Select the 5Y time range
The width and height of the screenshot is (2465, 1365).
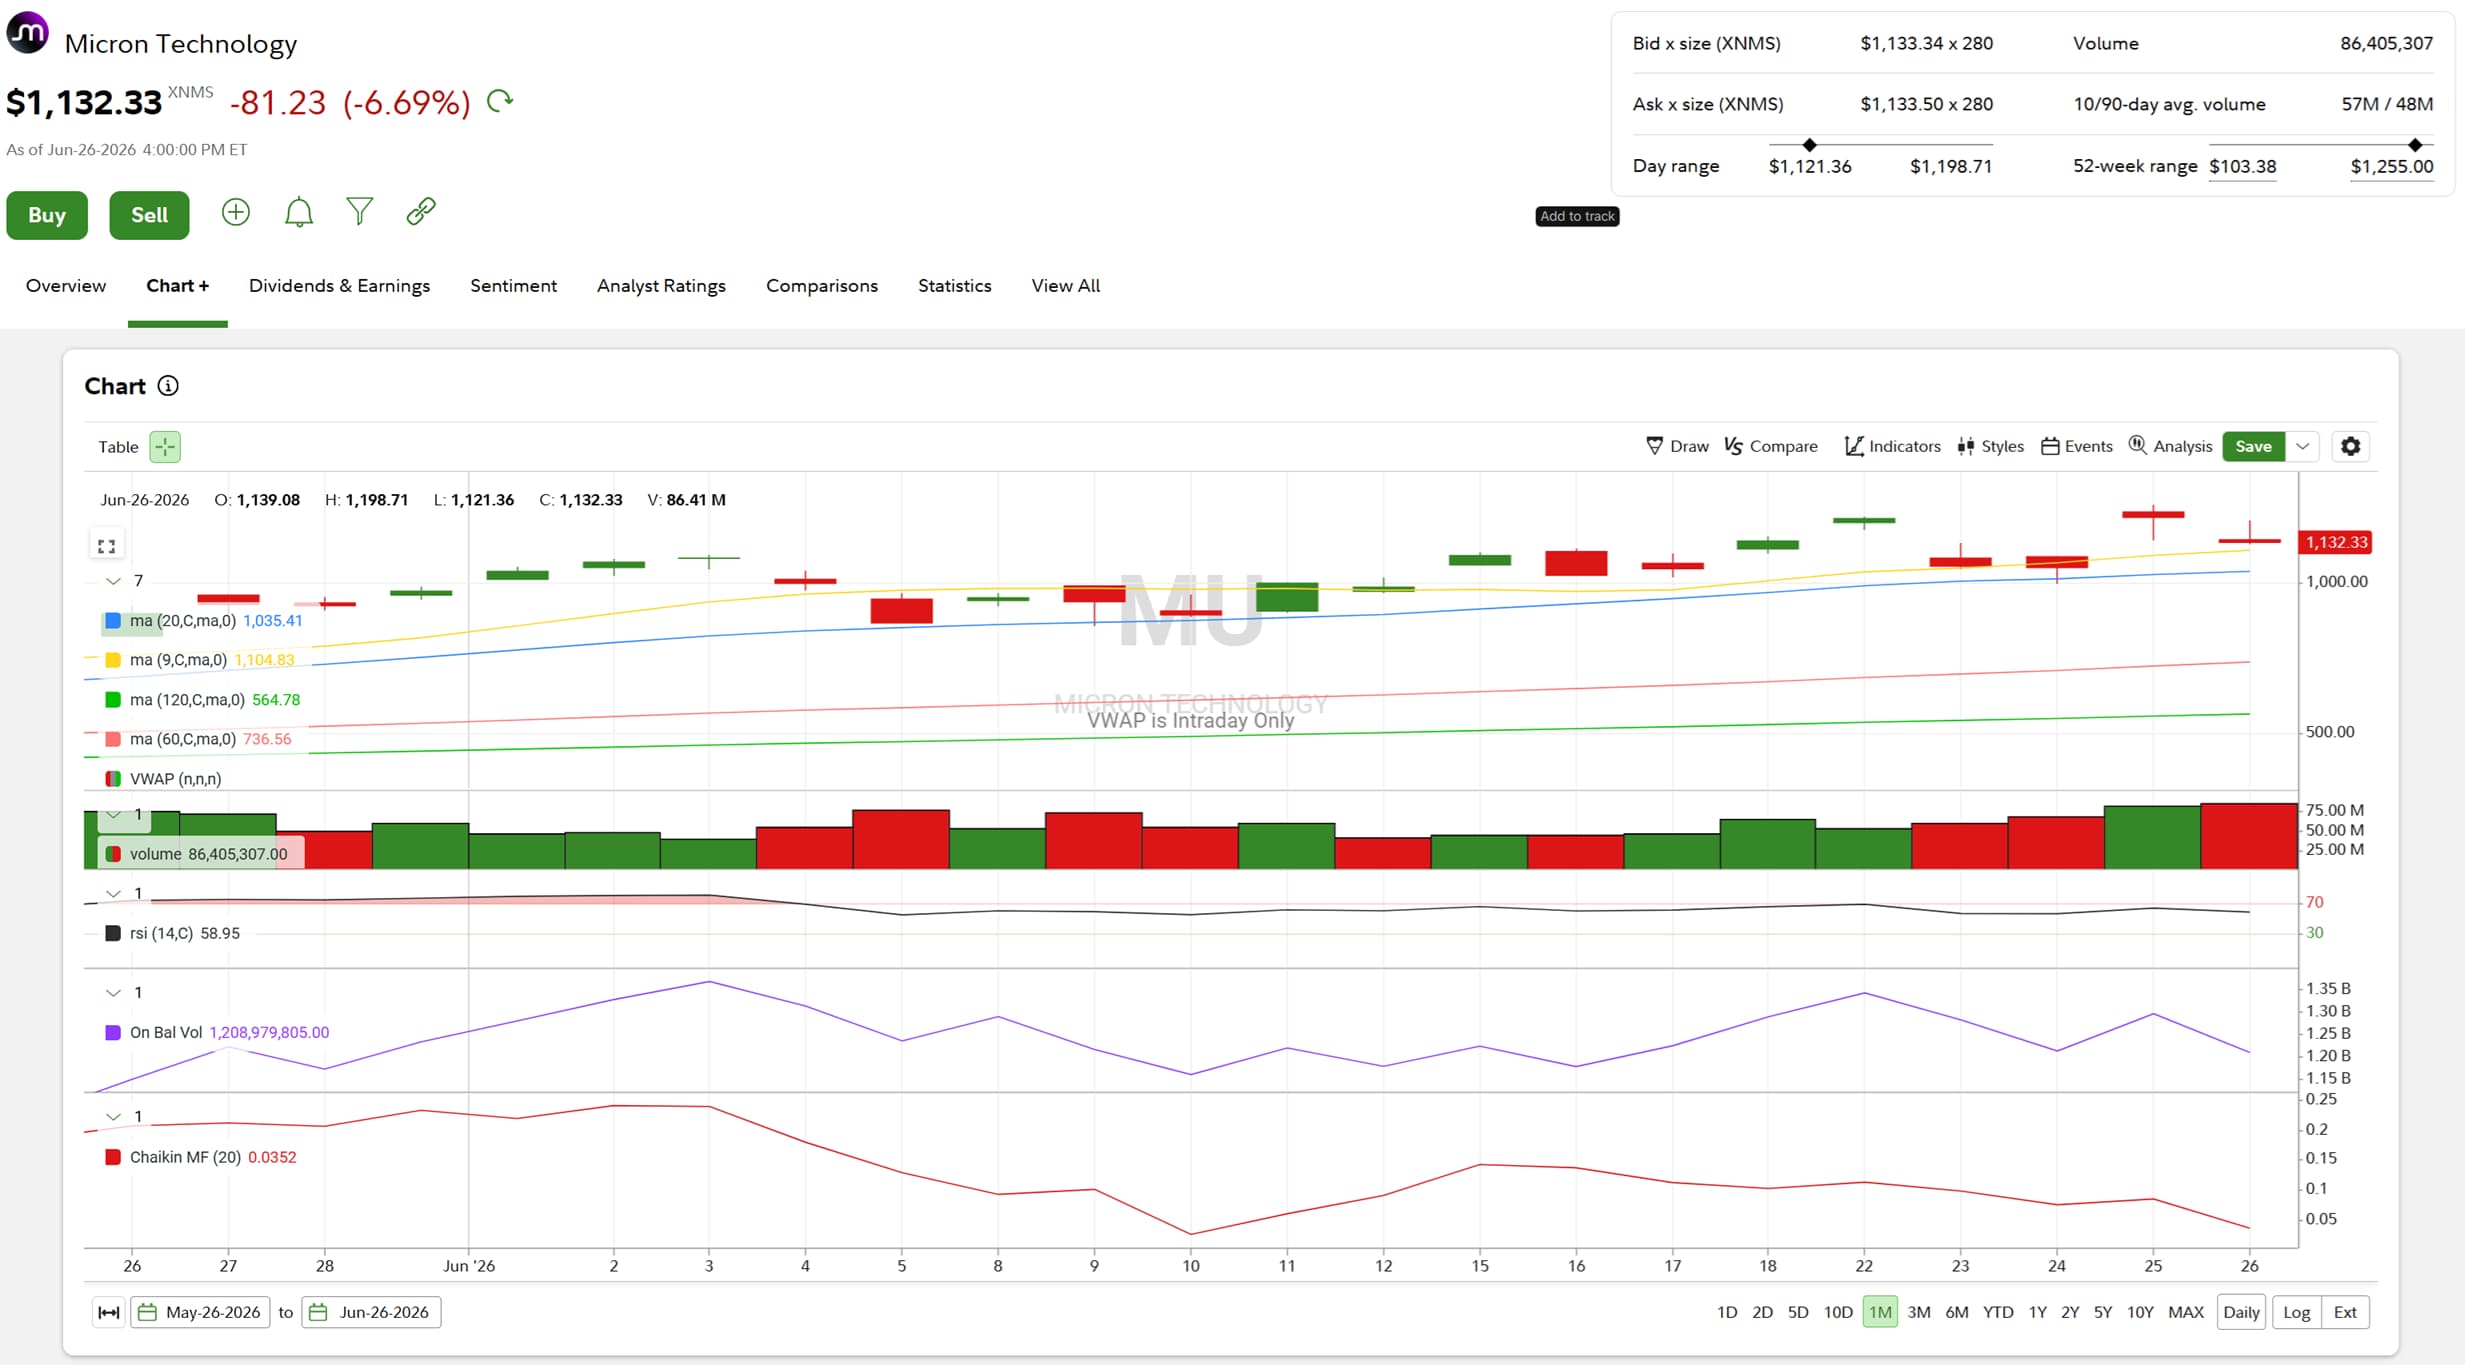pos(2103,1312)
